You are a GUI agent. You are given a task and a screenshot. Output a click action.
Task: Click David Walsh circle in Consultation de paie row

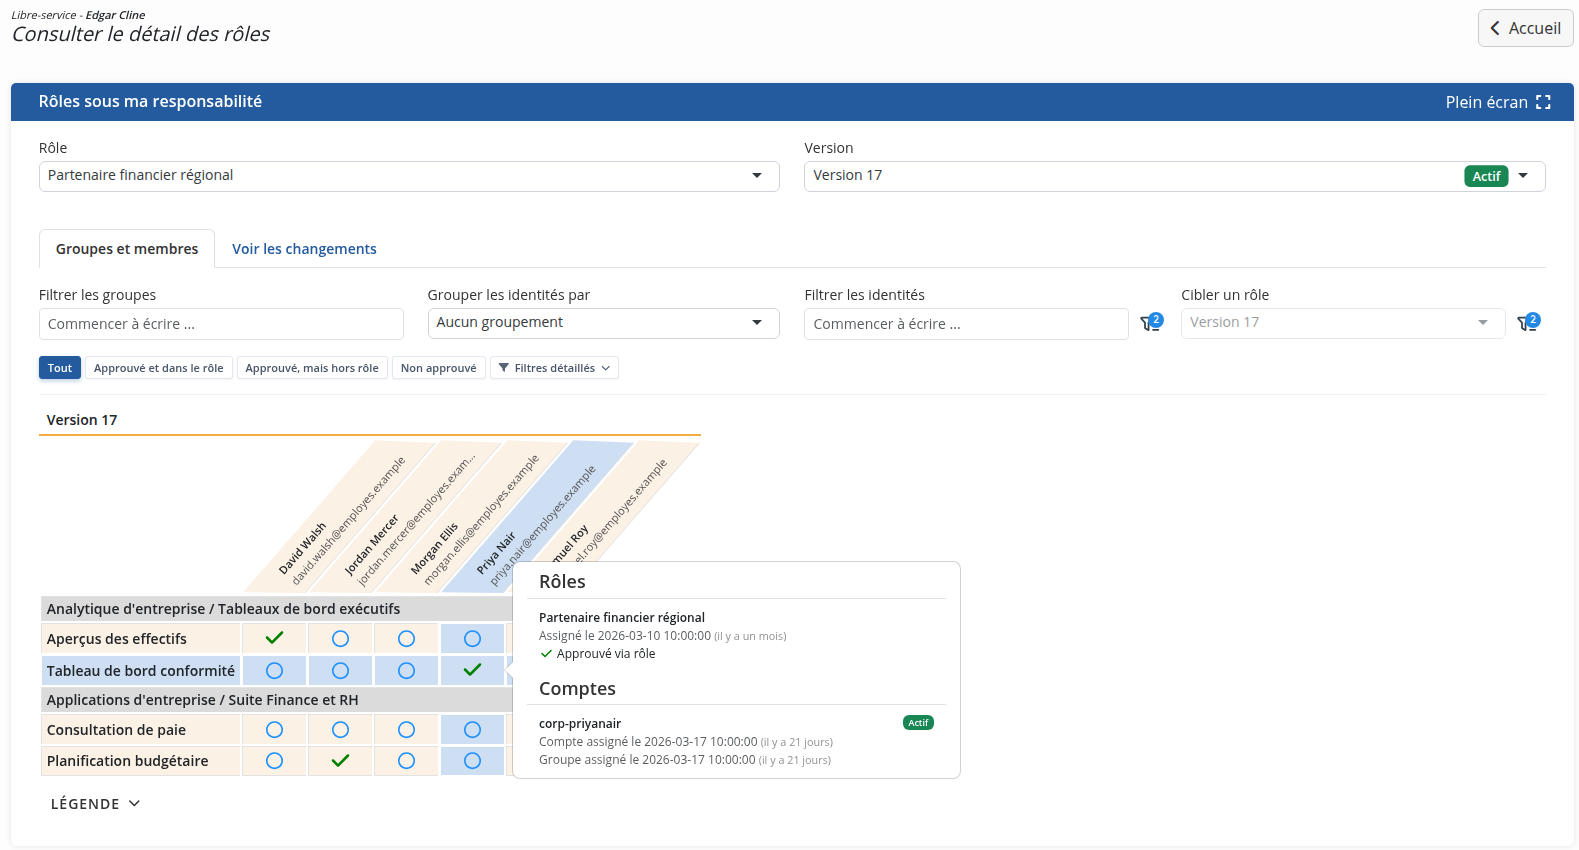pos(274,730)
